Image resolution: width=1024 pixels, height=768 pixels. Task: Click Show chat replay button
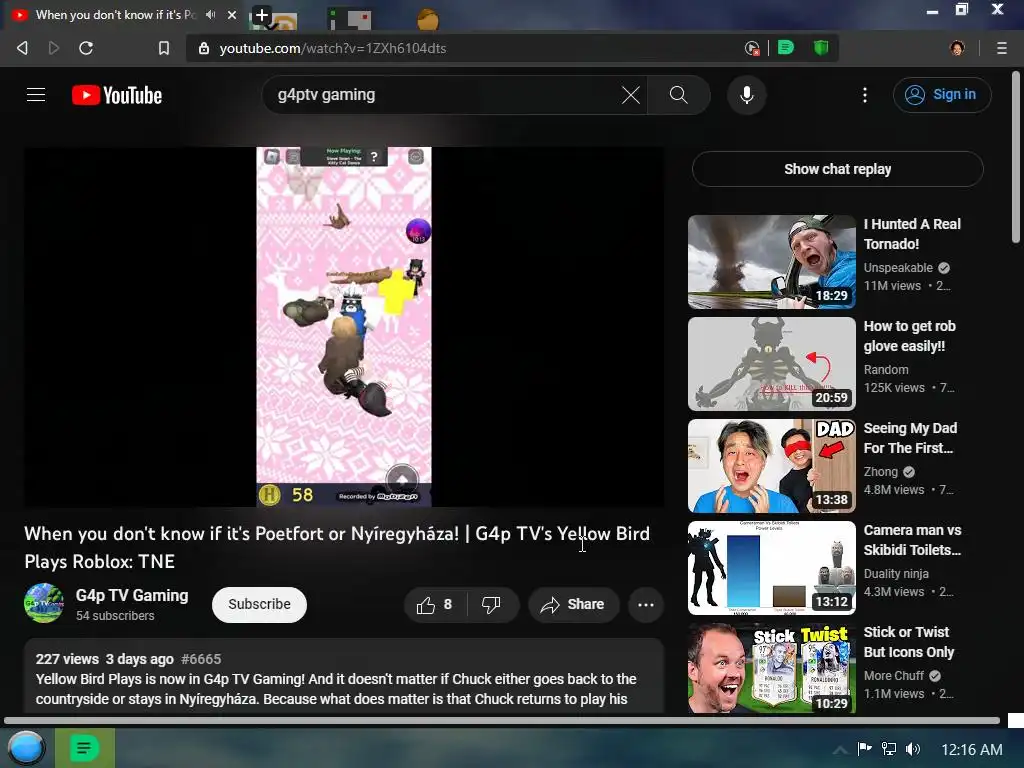click(x=837, y=169)
